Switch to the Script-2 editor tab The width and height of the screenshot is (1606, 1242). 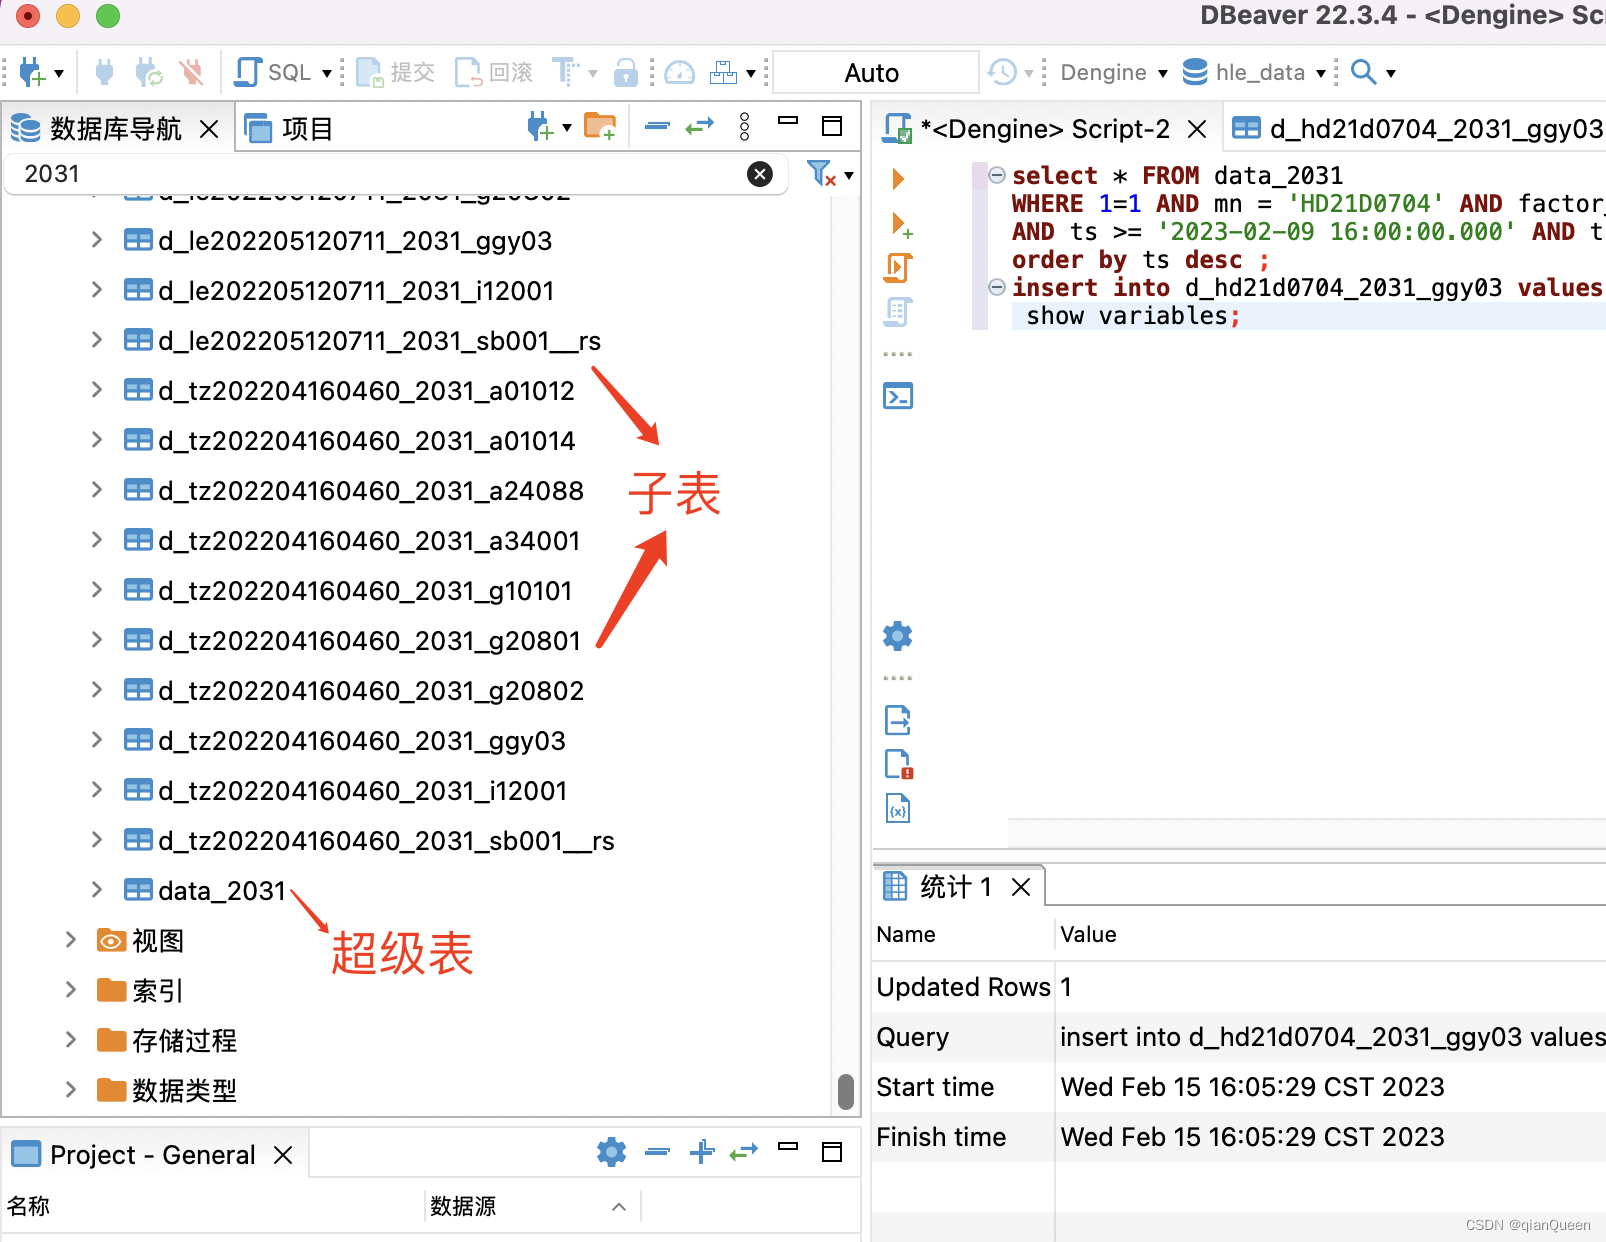[1044, 129]
